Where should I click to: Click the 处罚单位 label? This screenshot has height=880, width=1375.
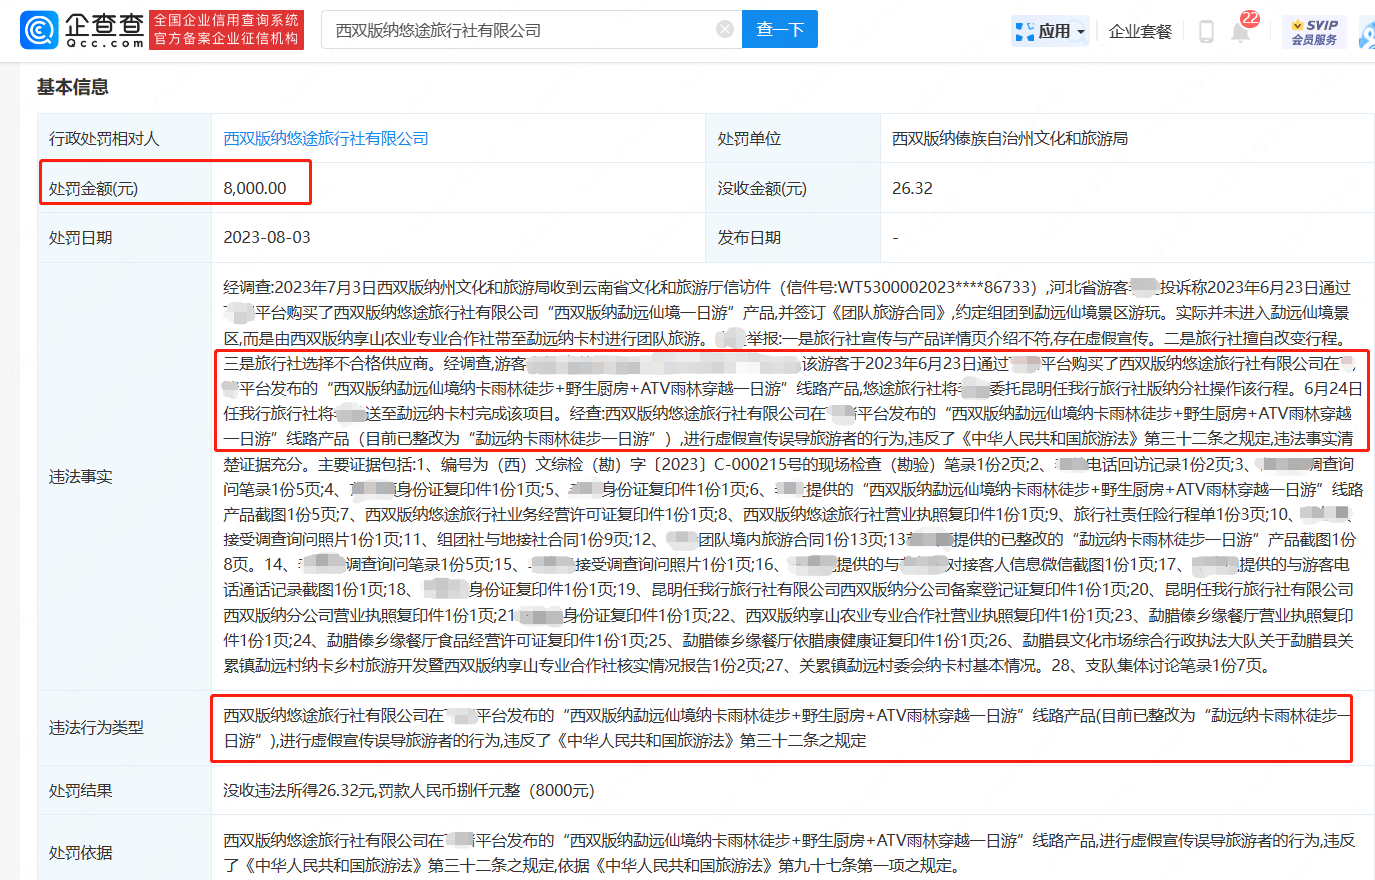[x=749, y=138]
